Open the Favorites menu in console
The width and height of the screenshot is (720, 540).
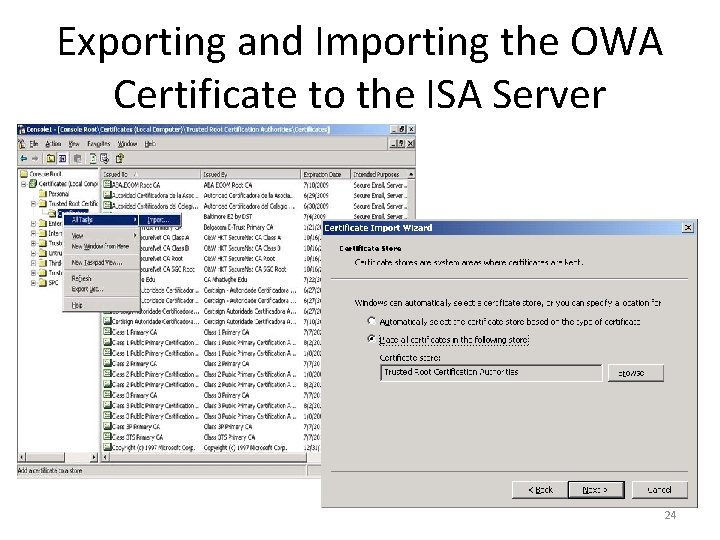99,144
